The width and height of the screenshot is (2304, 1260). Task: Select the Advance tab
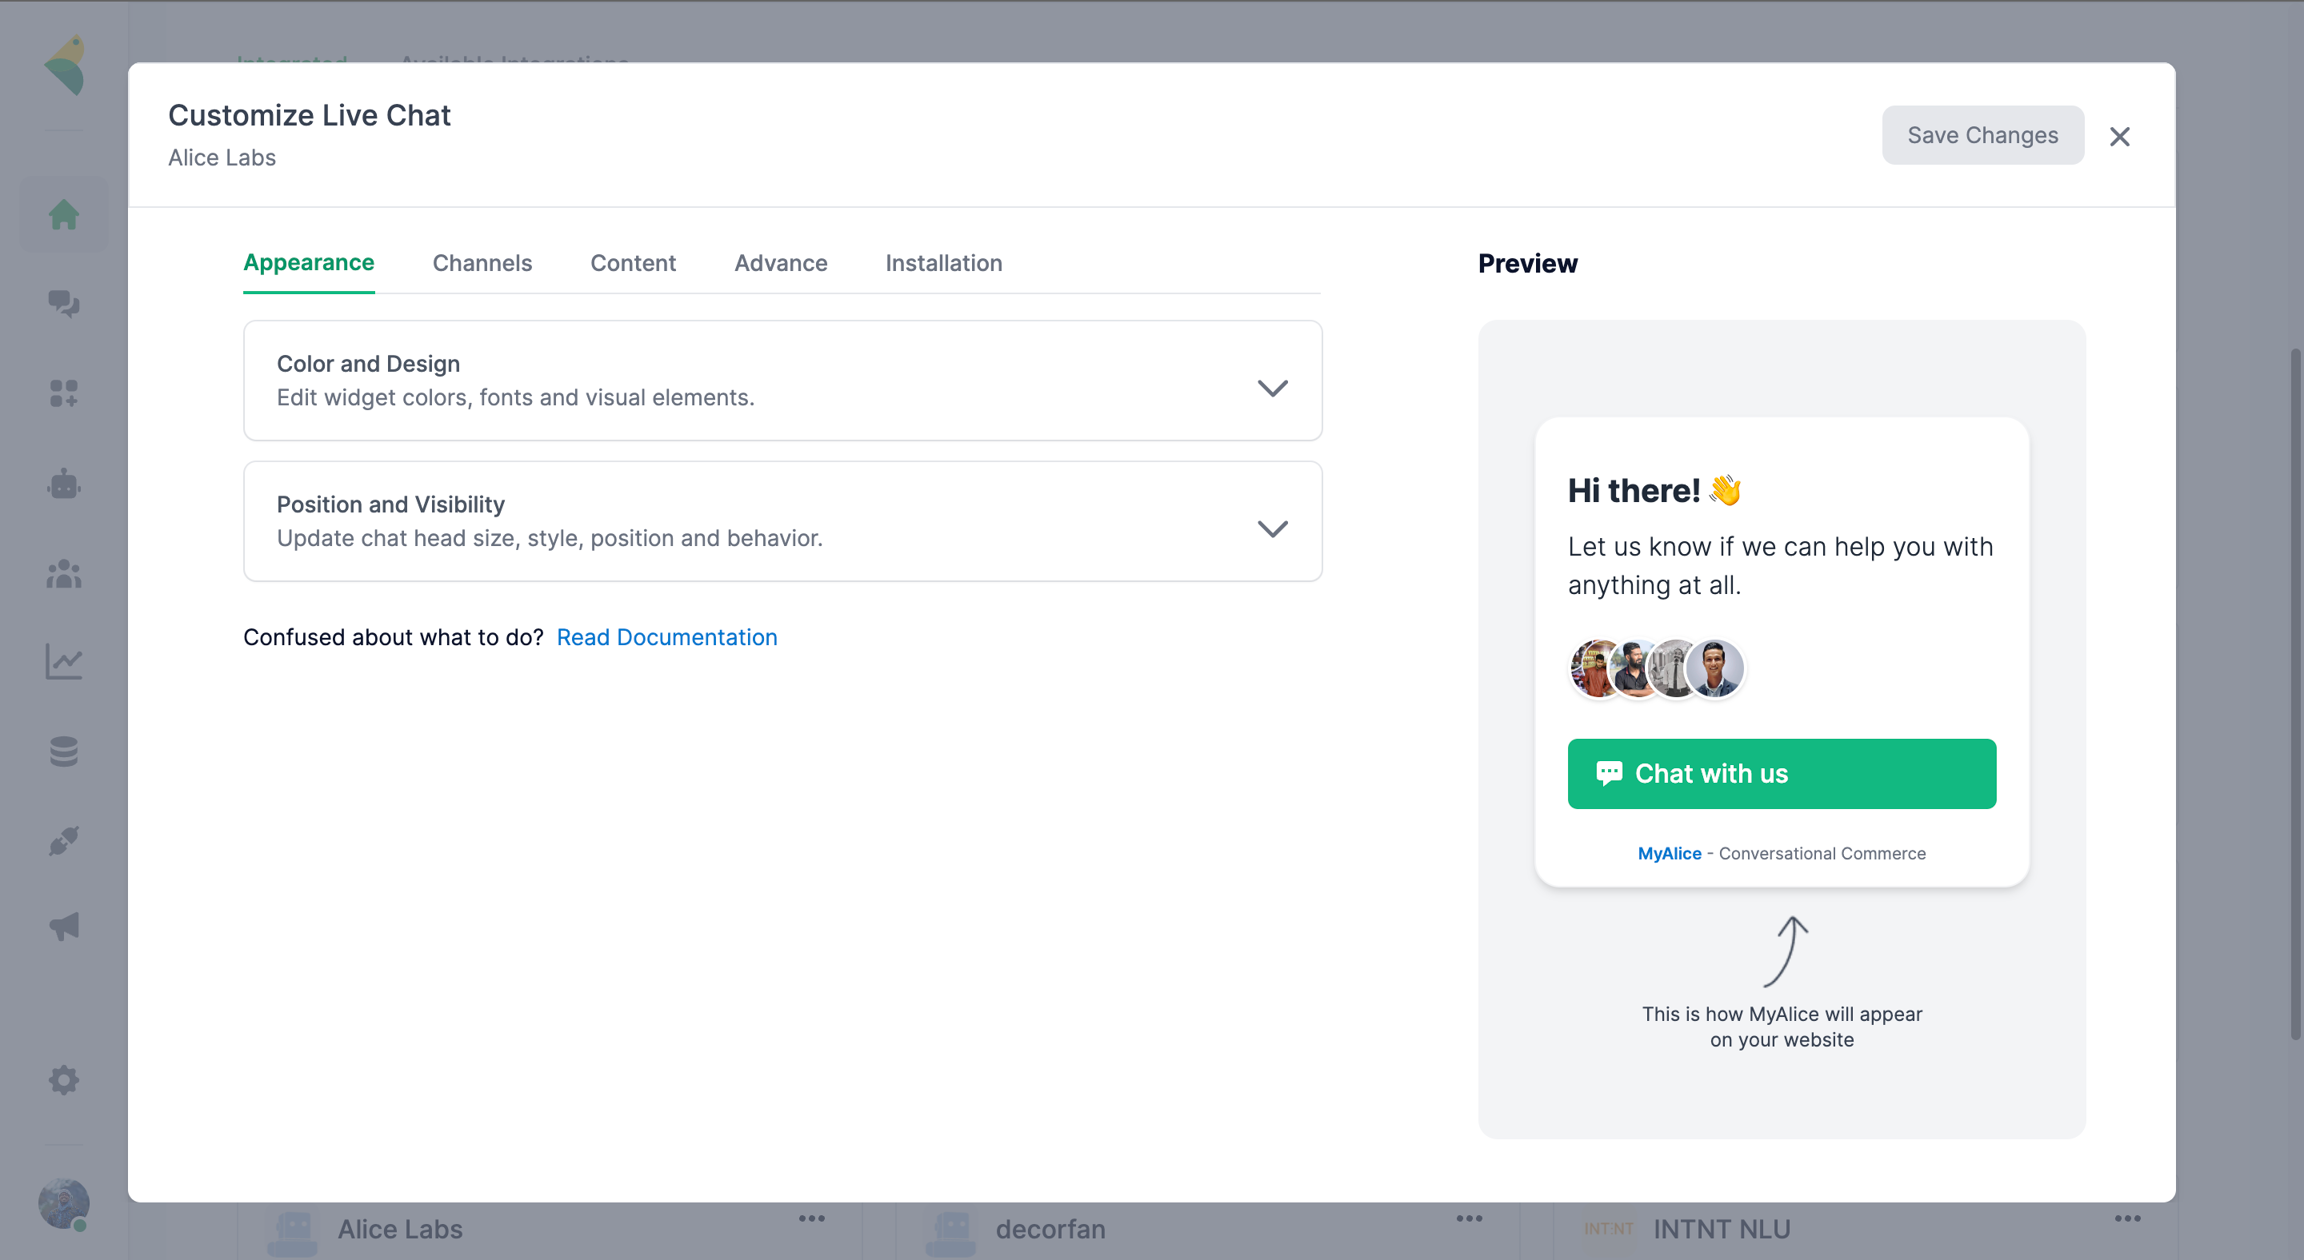[780, 263]
